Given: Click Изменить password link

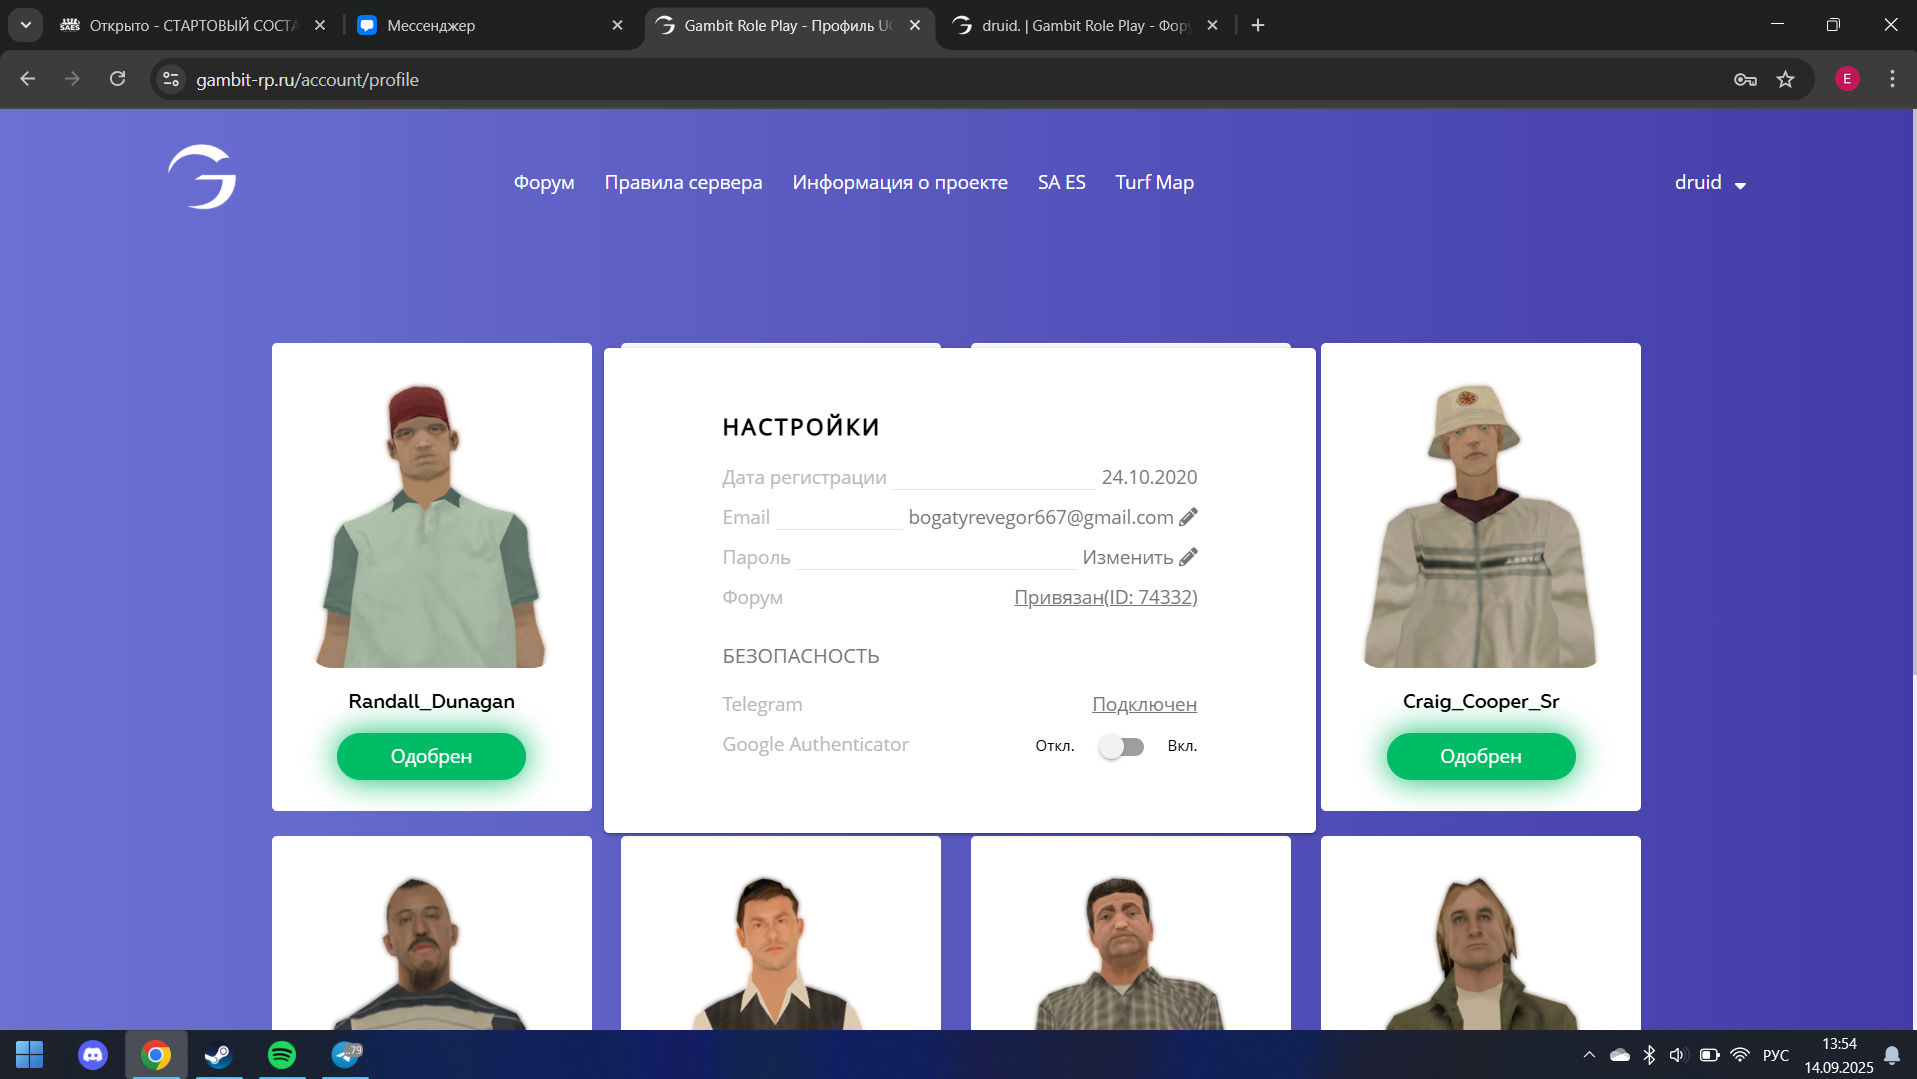Looking at the screenshot, I should pyautogui.click(x=1127, y=557).
